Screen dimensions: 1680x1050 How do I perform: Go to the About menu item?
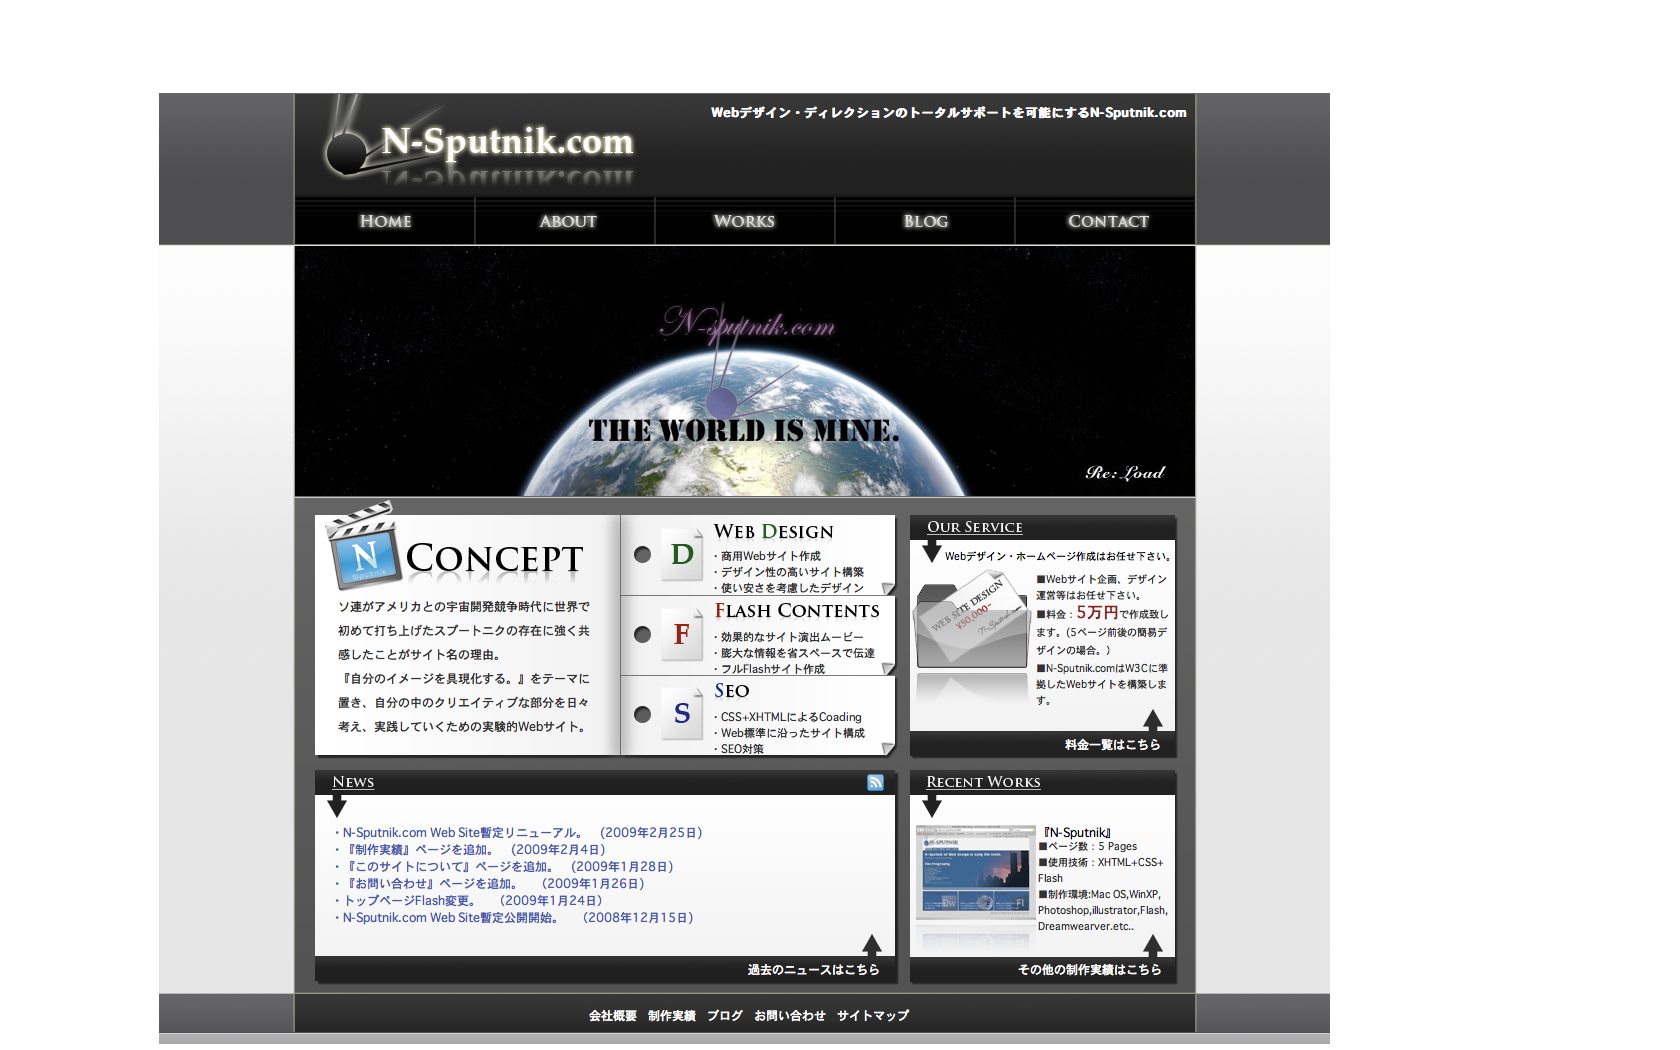point(567,221)
